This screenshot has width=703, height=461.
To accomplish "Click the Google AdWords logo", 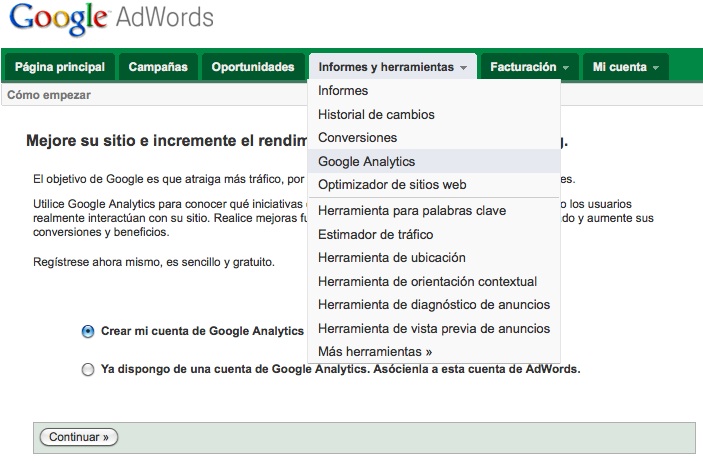I will coord(110,21).
